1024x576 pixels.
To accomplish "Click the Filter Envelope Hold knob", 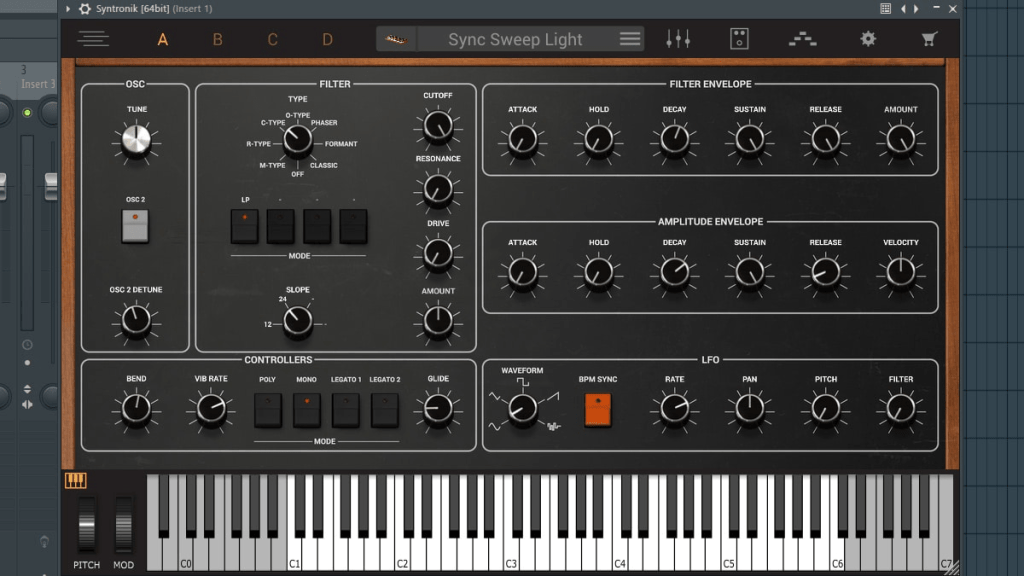I will [598, 140].
